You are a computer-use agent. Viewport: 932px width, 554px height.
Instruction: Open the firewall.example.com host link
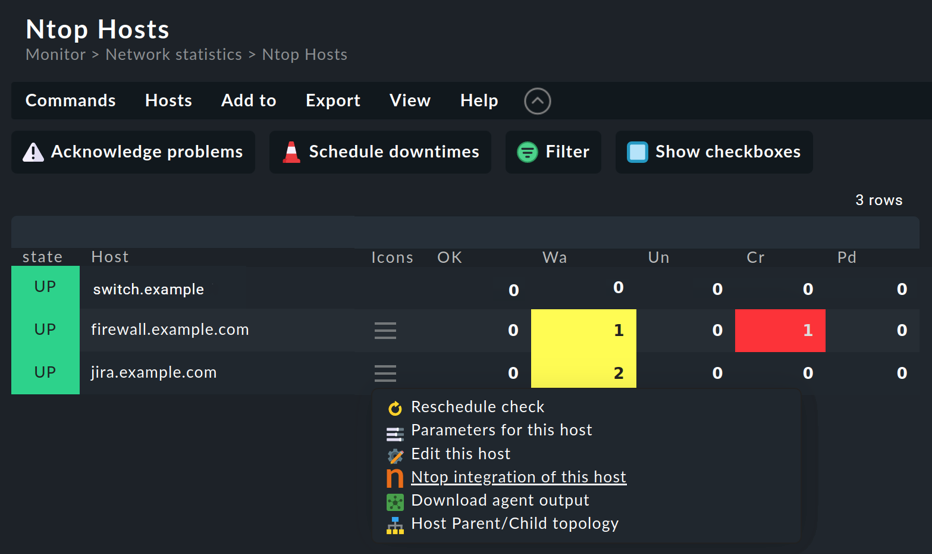[170, 329]
